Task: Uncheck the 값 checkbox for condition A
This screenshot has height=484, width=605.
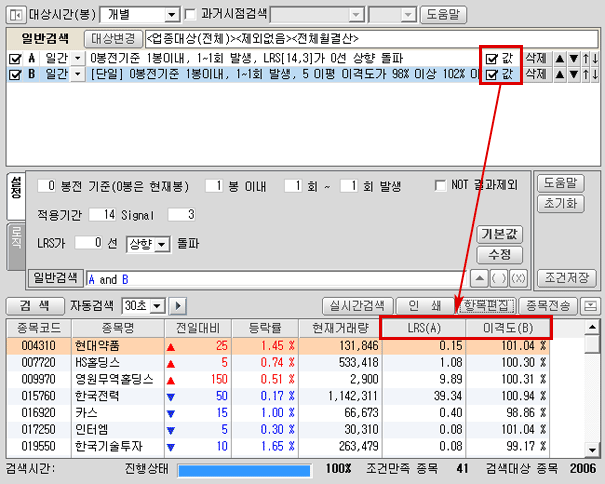Action: (x=491, y=59)
